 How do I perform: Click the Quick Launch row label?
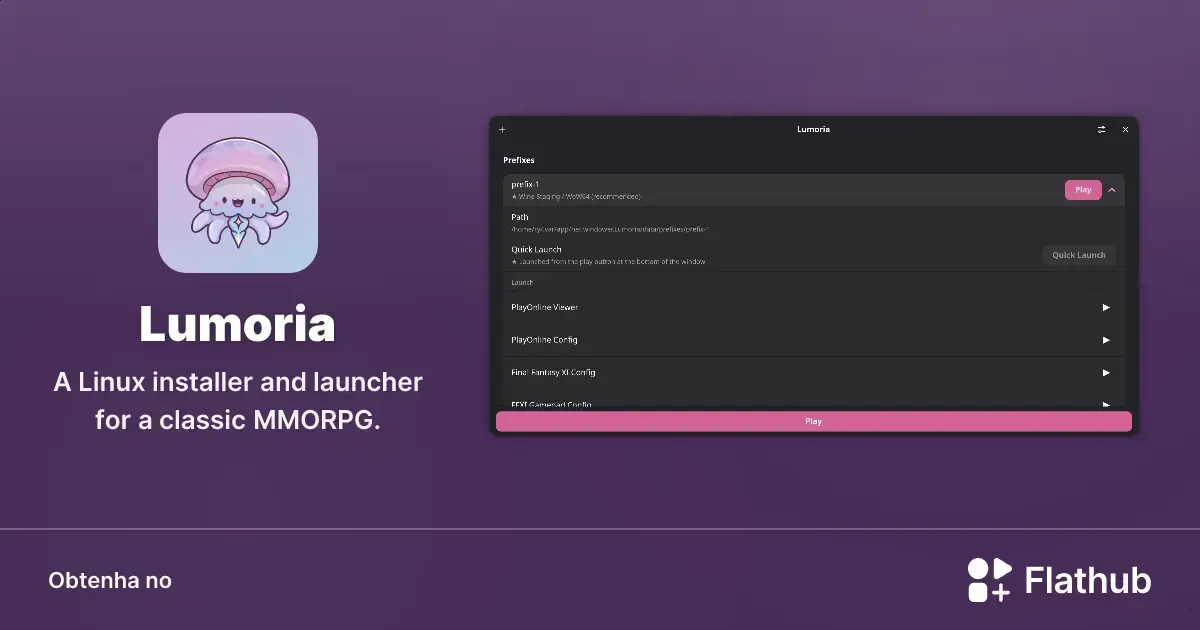point(536,249)
